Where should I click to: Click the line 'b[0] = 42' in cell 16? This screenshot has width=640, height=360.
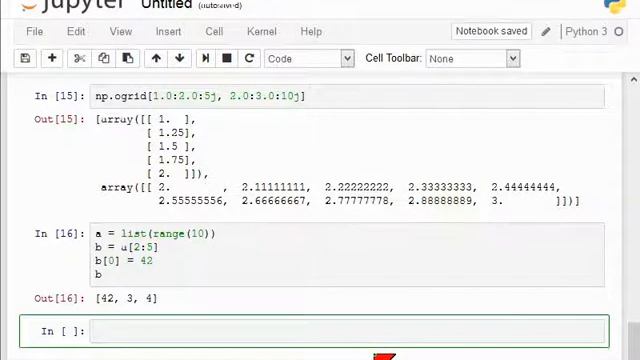click(x=124, y=261)
